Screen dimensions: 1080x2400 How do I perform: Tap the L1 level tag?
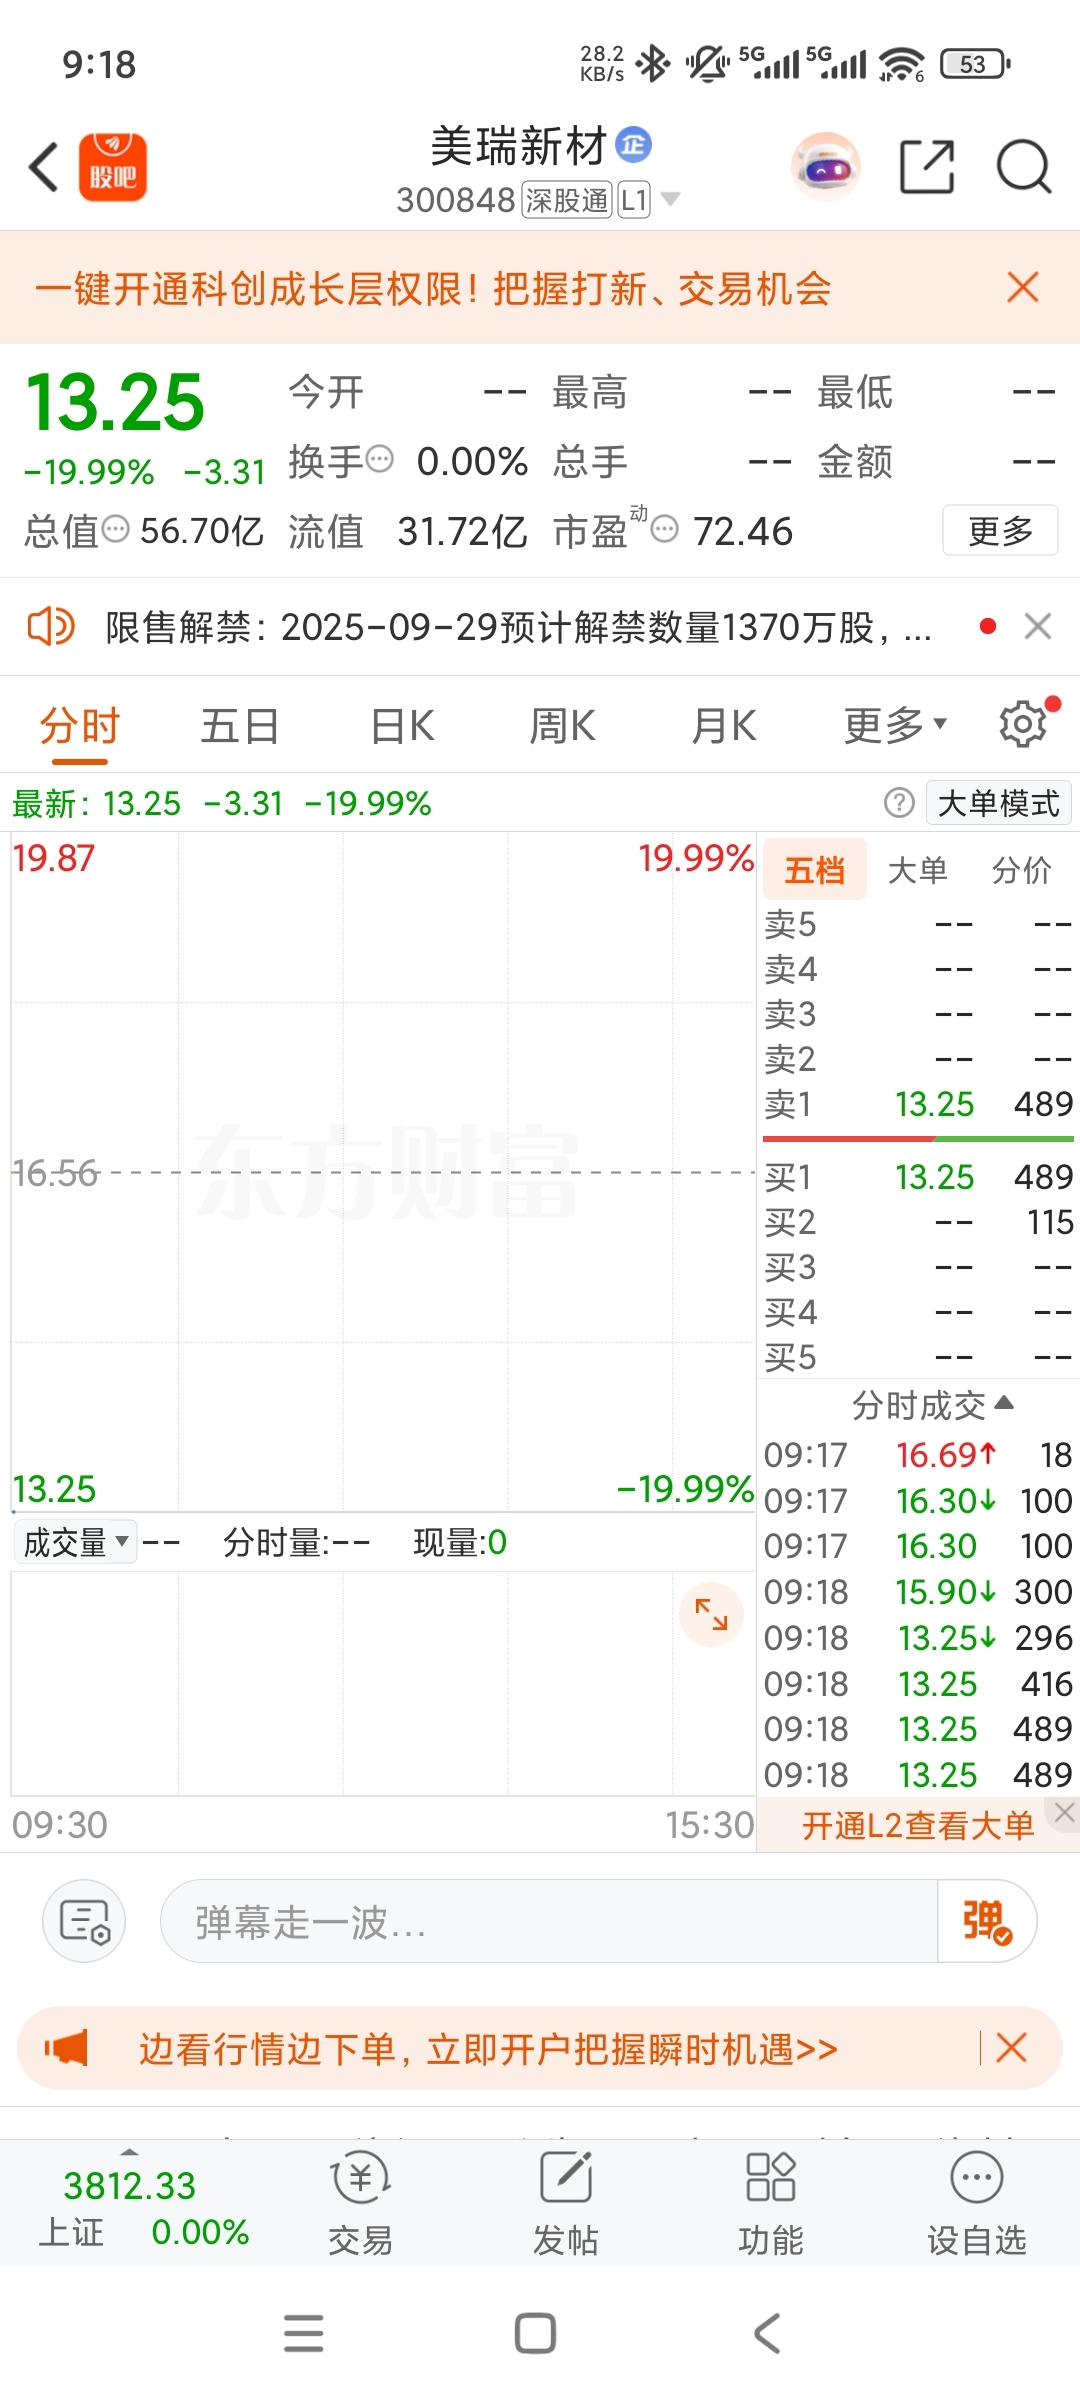[x=634, y=200]
